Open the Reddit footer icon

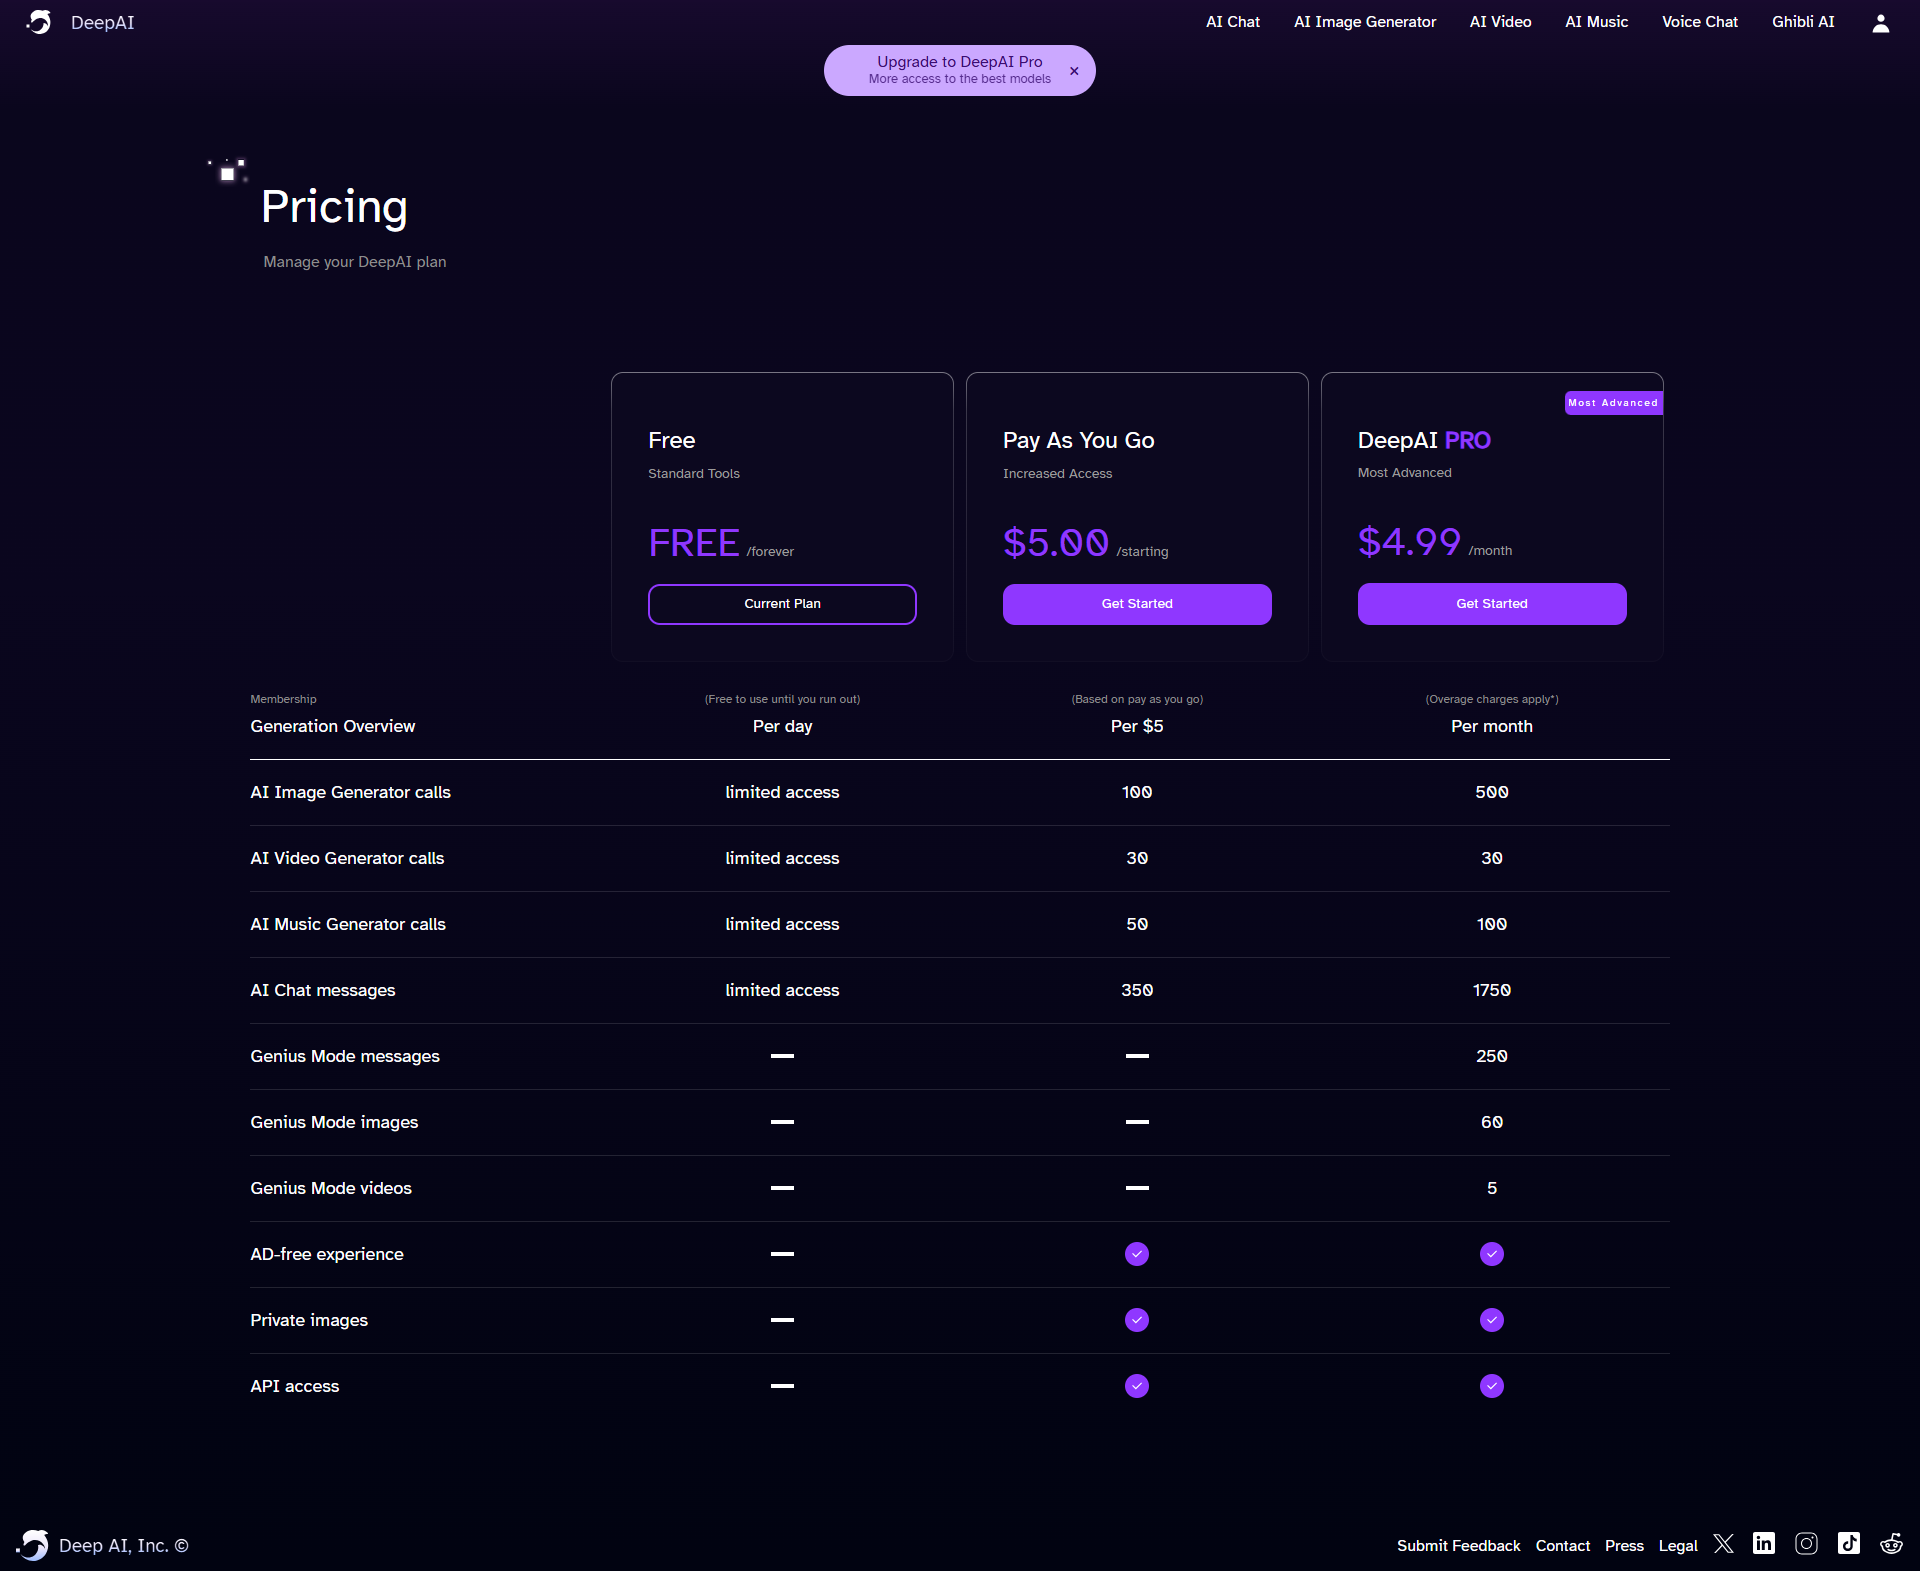pos(1891,1544)
